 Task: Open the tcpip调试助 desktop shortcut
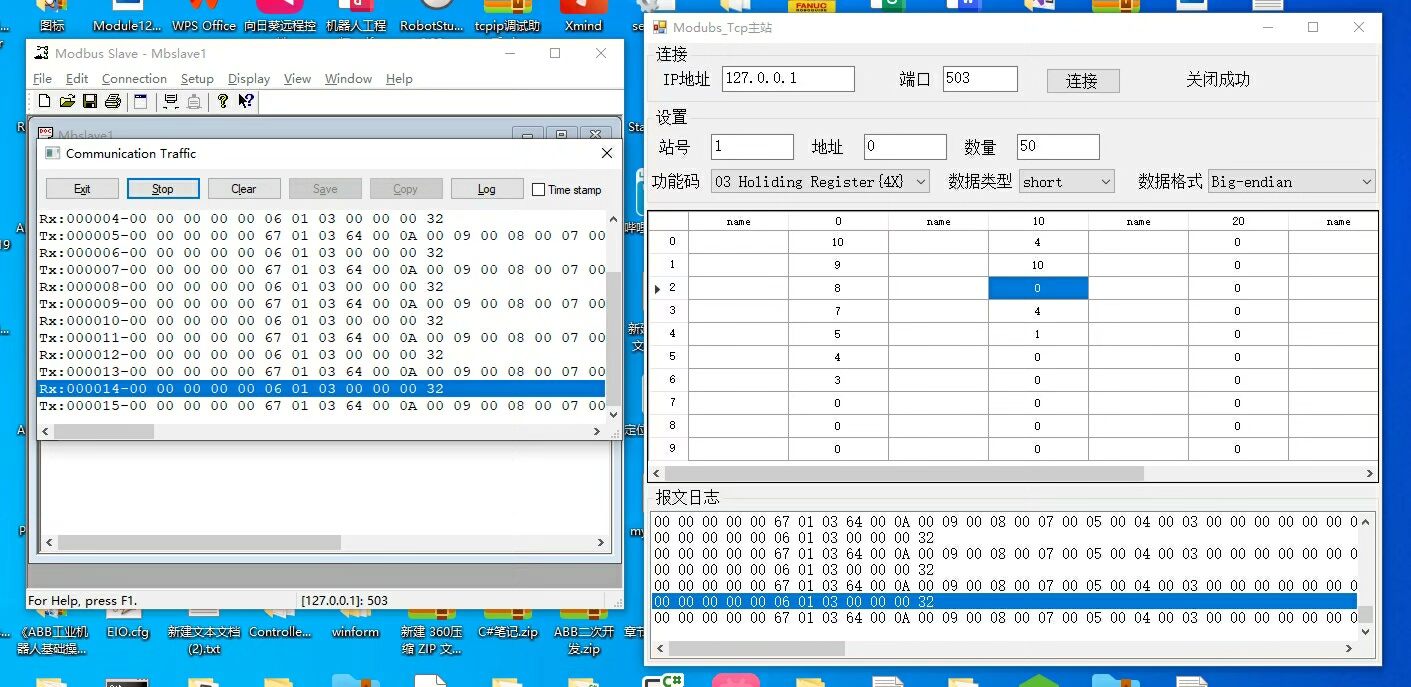point(507,17)
